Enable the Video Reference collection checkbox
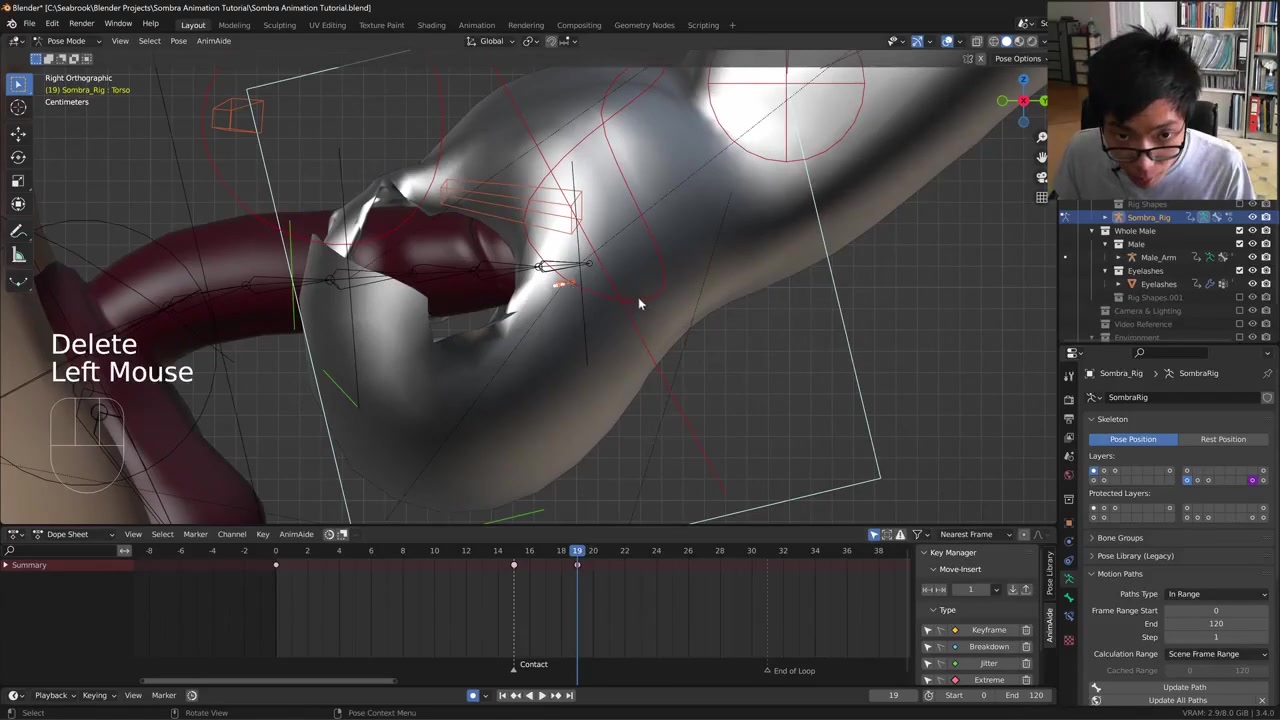 1239,324
